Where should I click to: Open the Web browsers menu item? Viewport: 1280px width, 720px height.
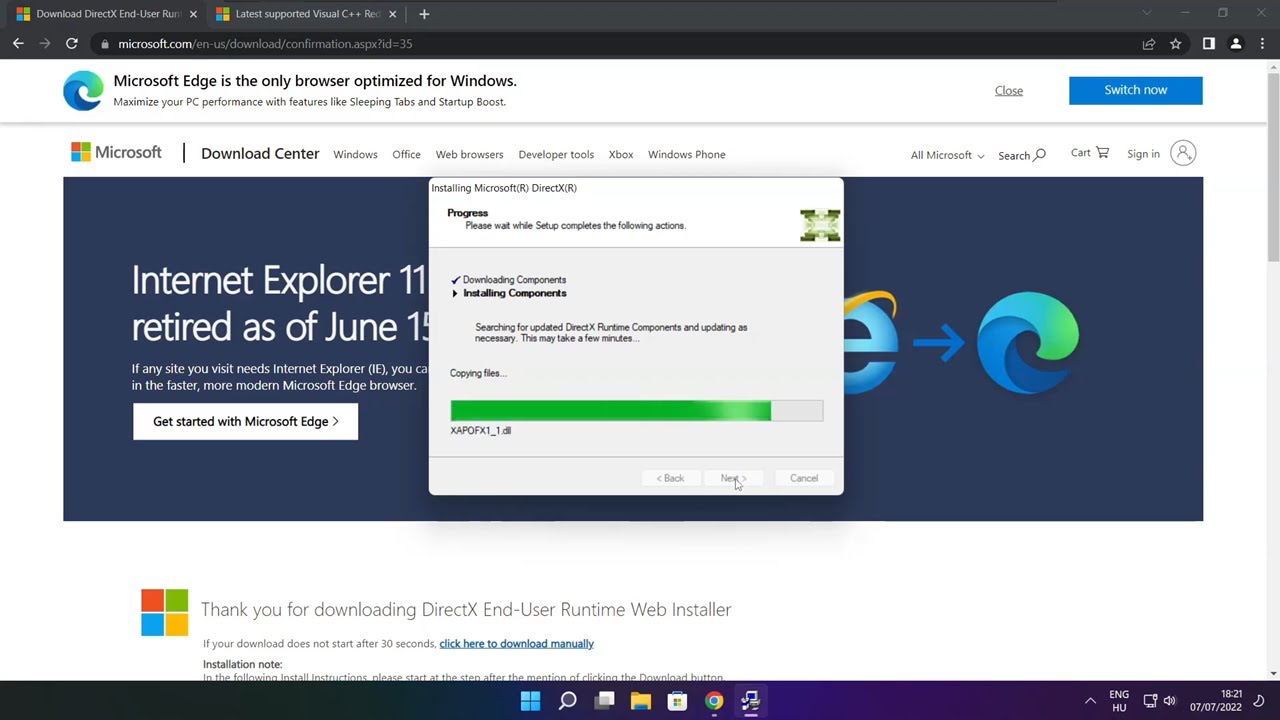click(469, 155)
